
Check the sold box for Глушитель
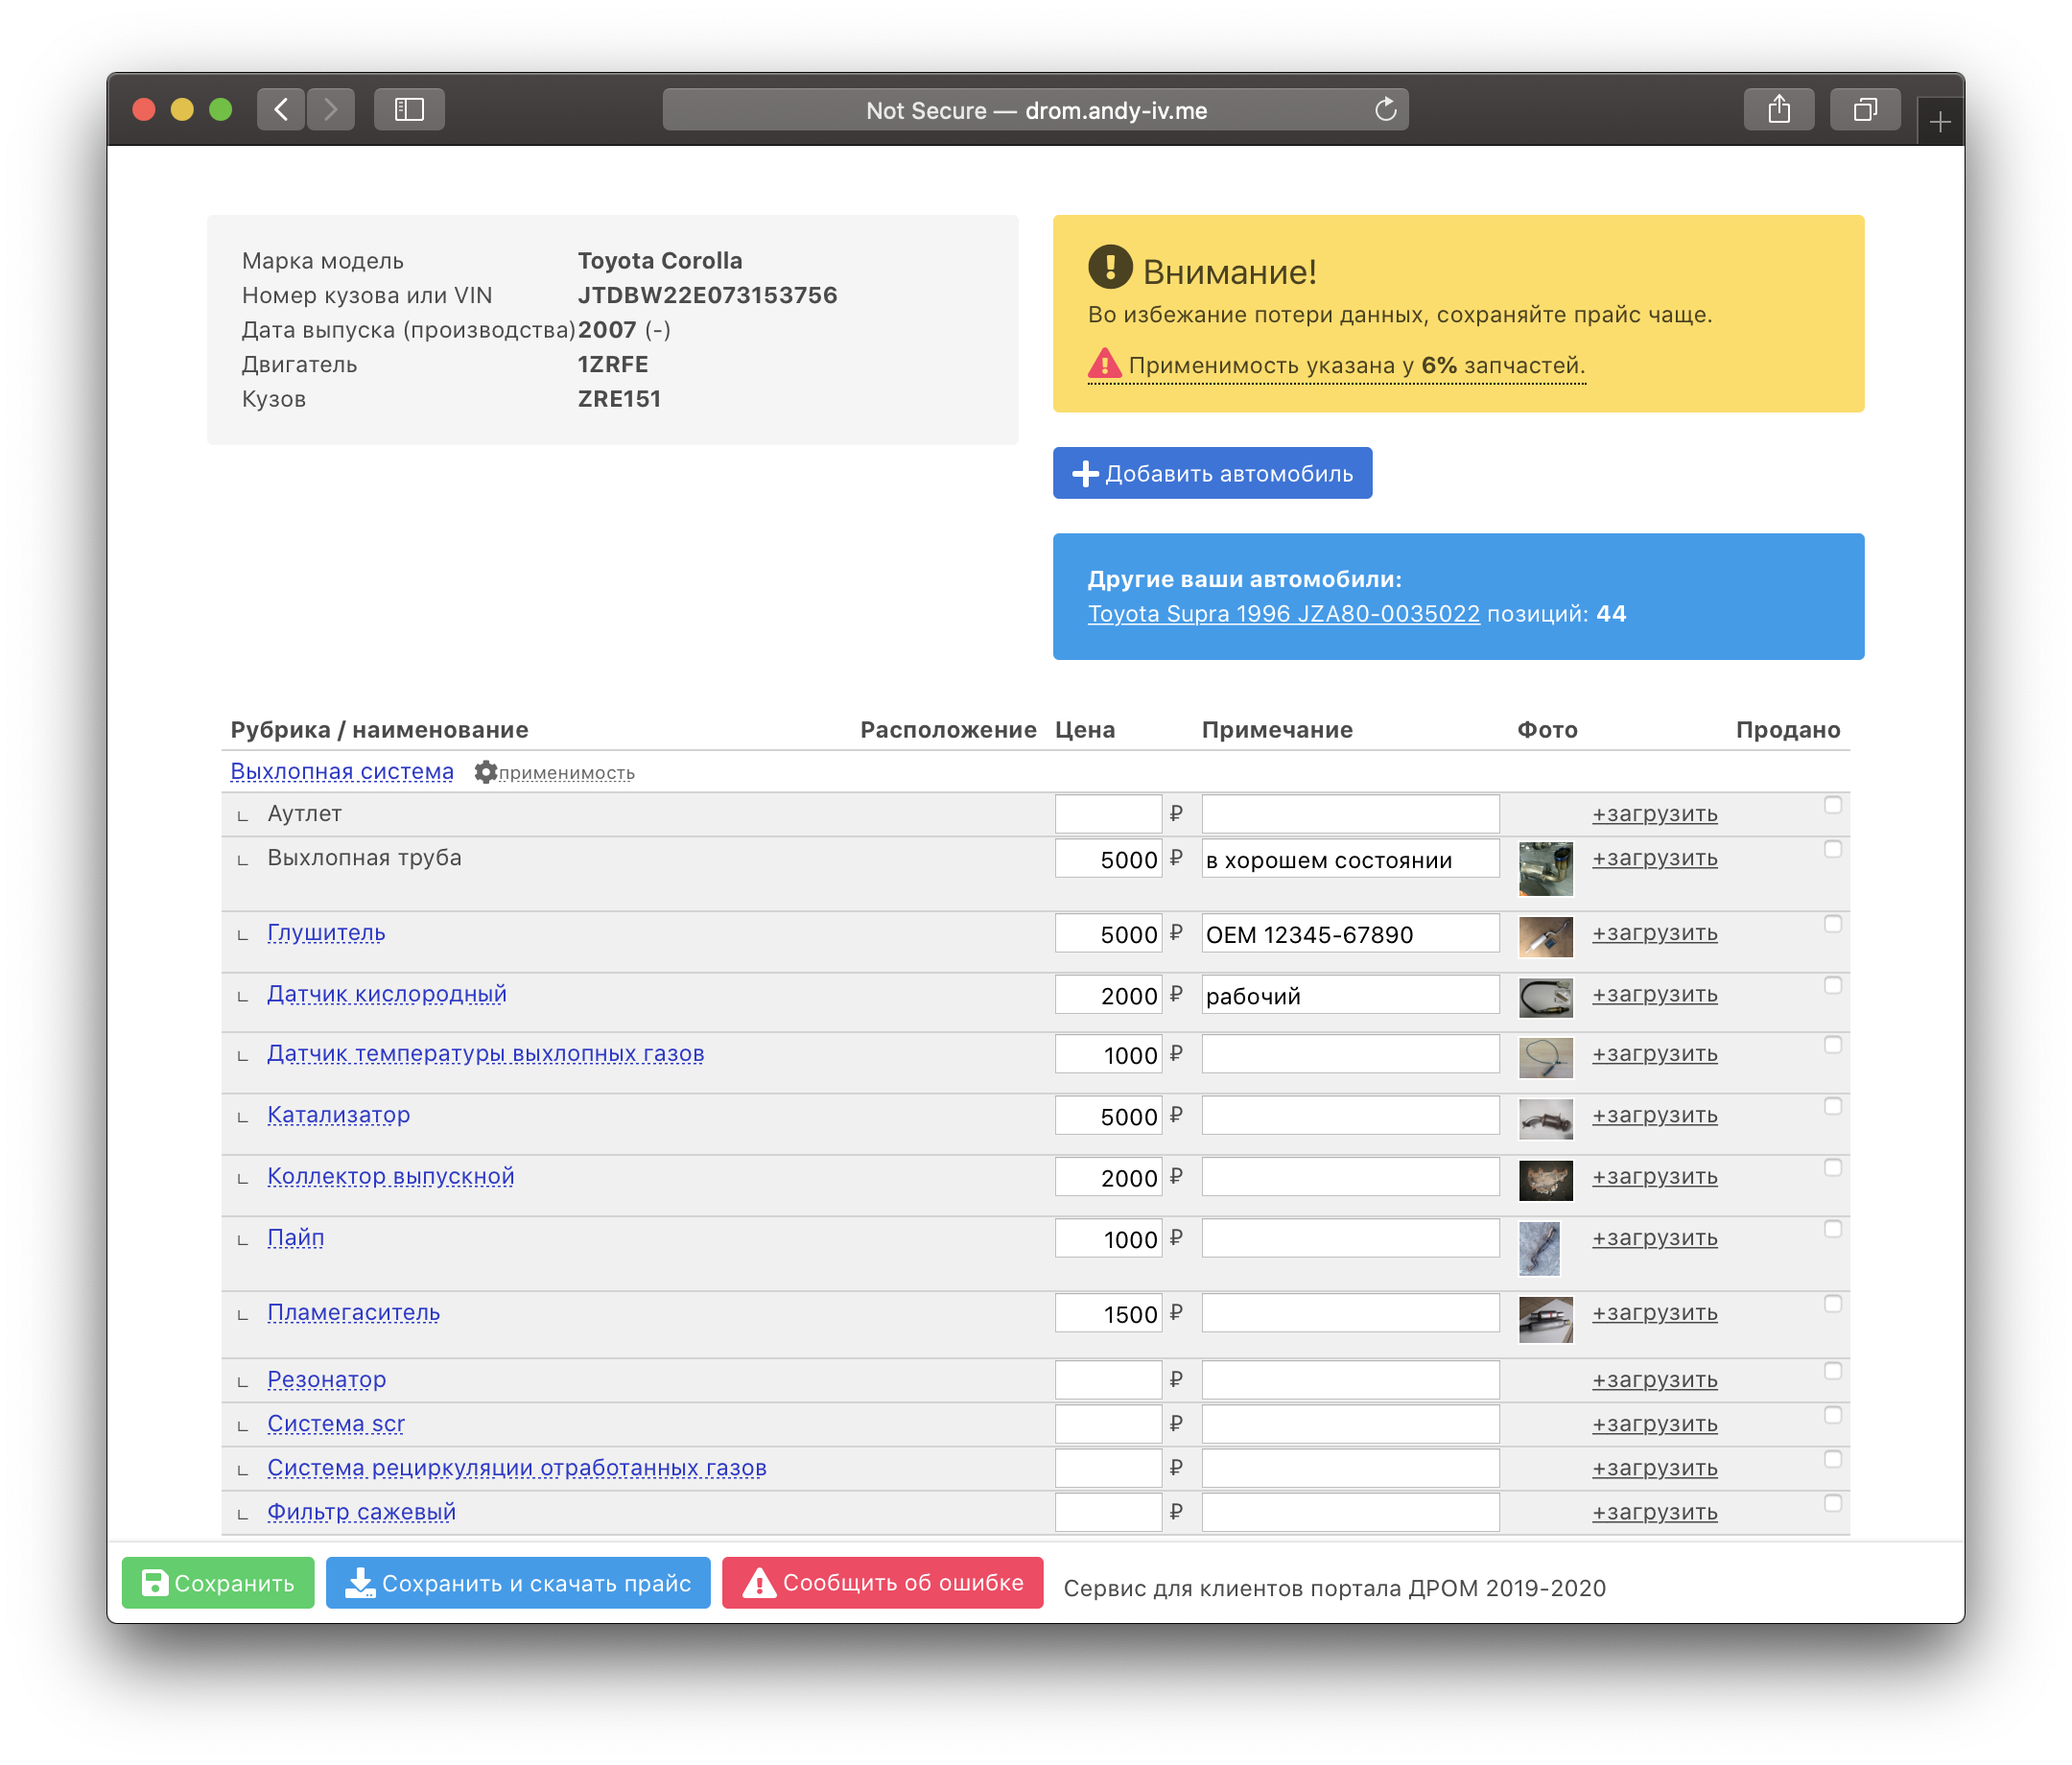pos(1832,924)
